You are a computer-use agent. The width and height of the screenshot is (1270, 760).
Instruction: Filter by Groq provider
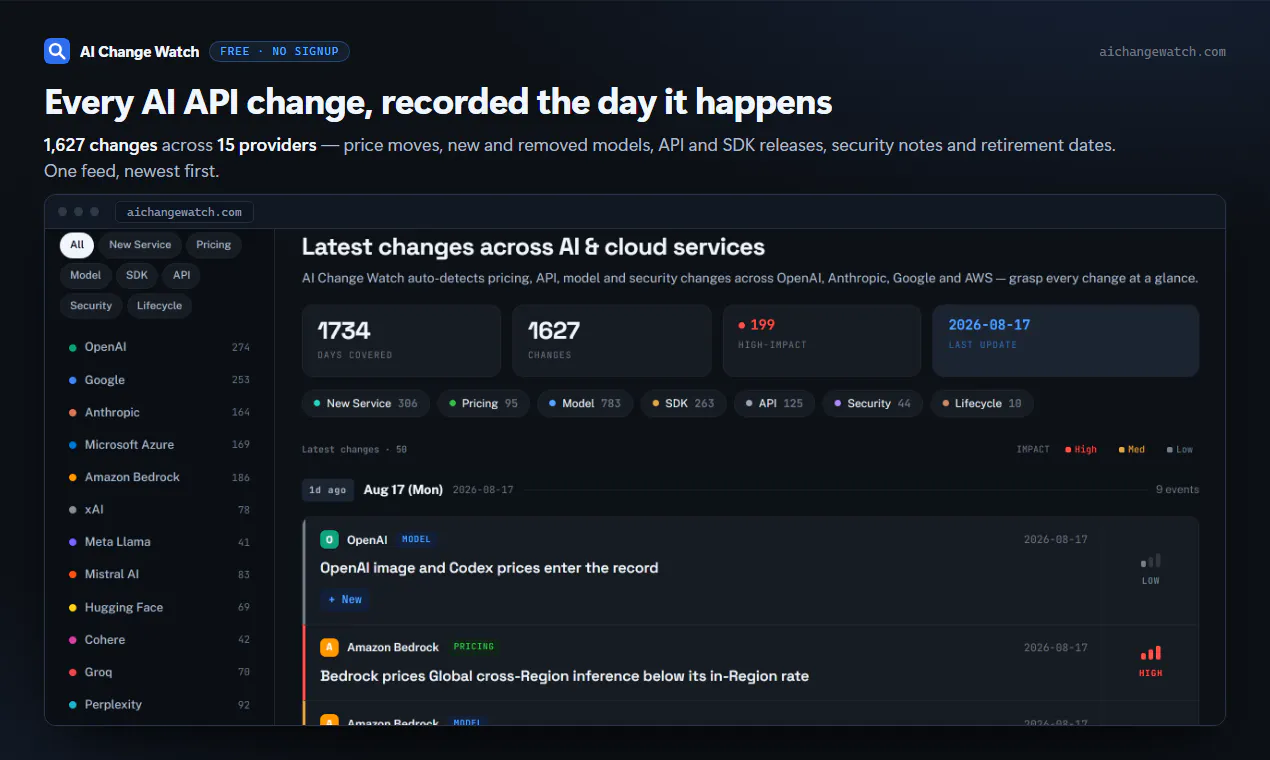click(159, 672)
